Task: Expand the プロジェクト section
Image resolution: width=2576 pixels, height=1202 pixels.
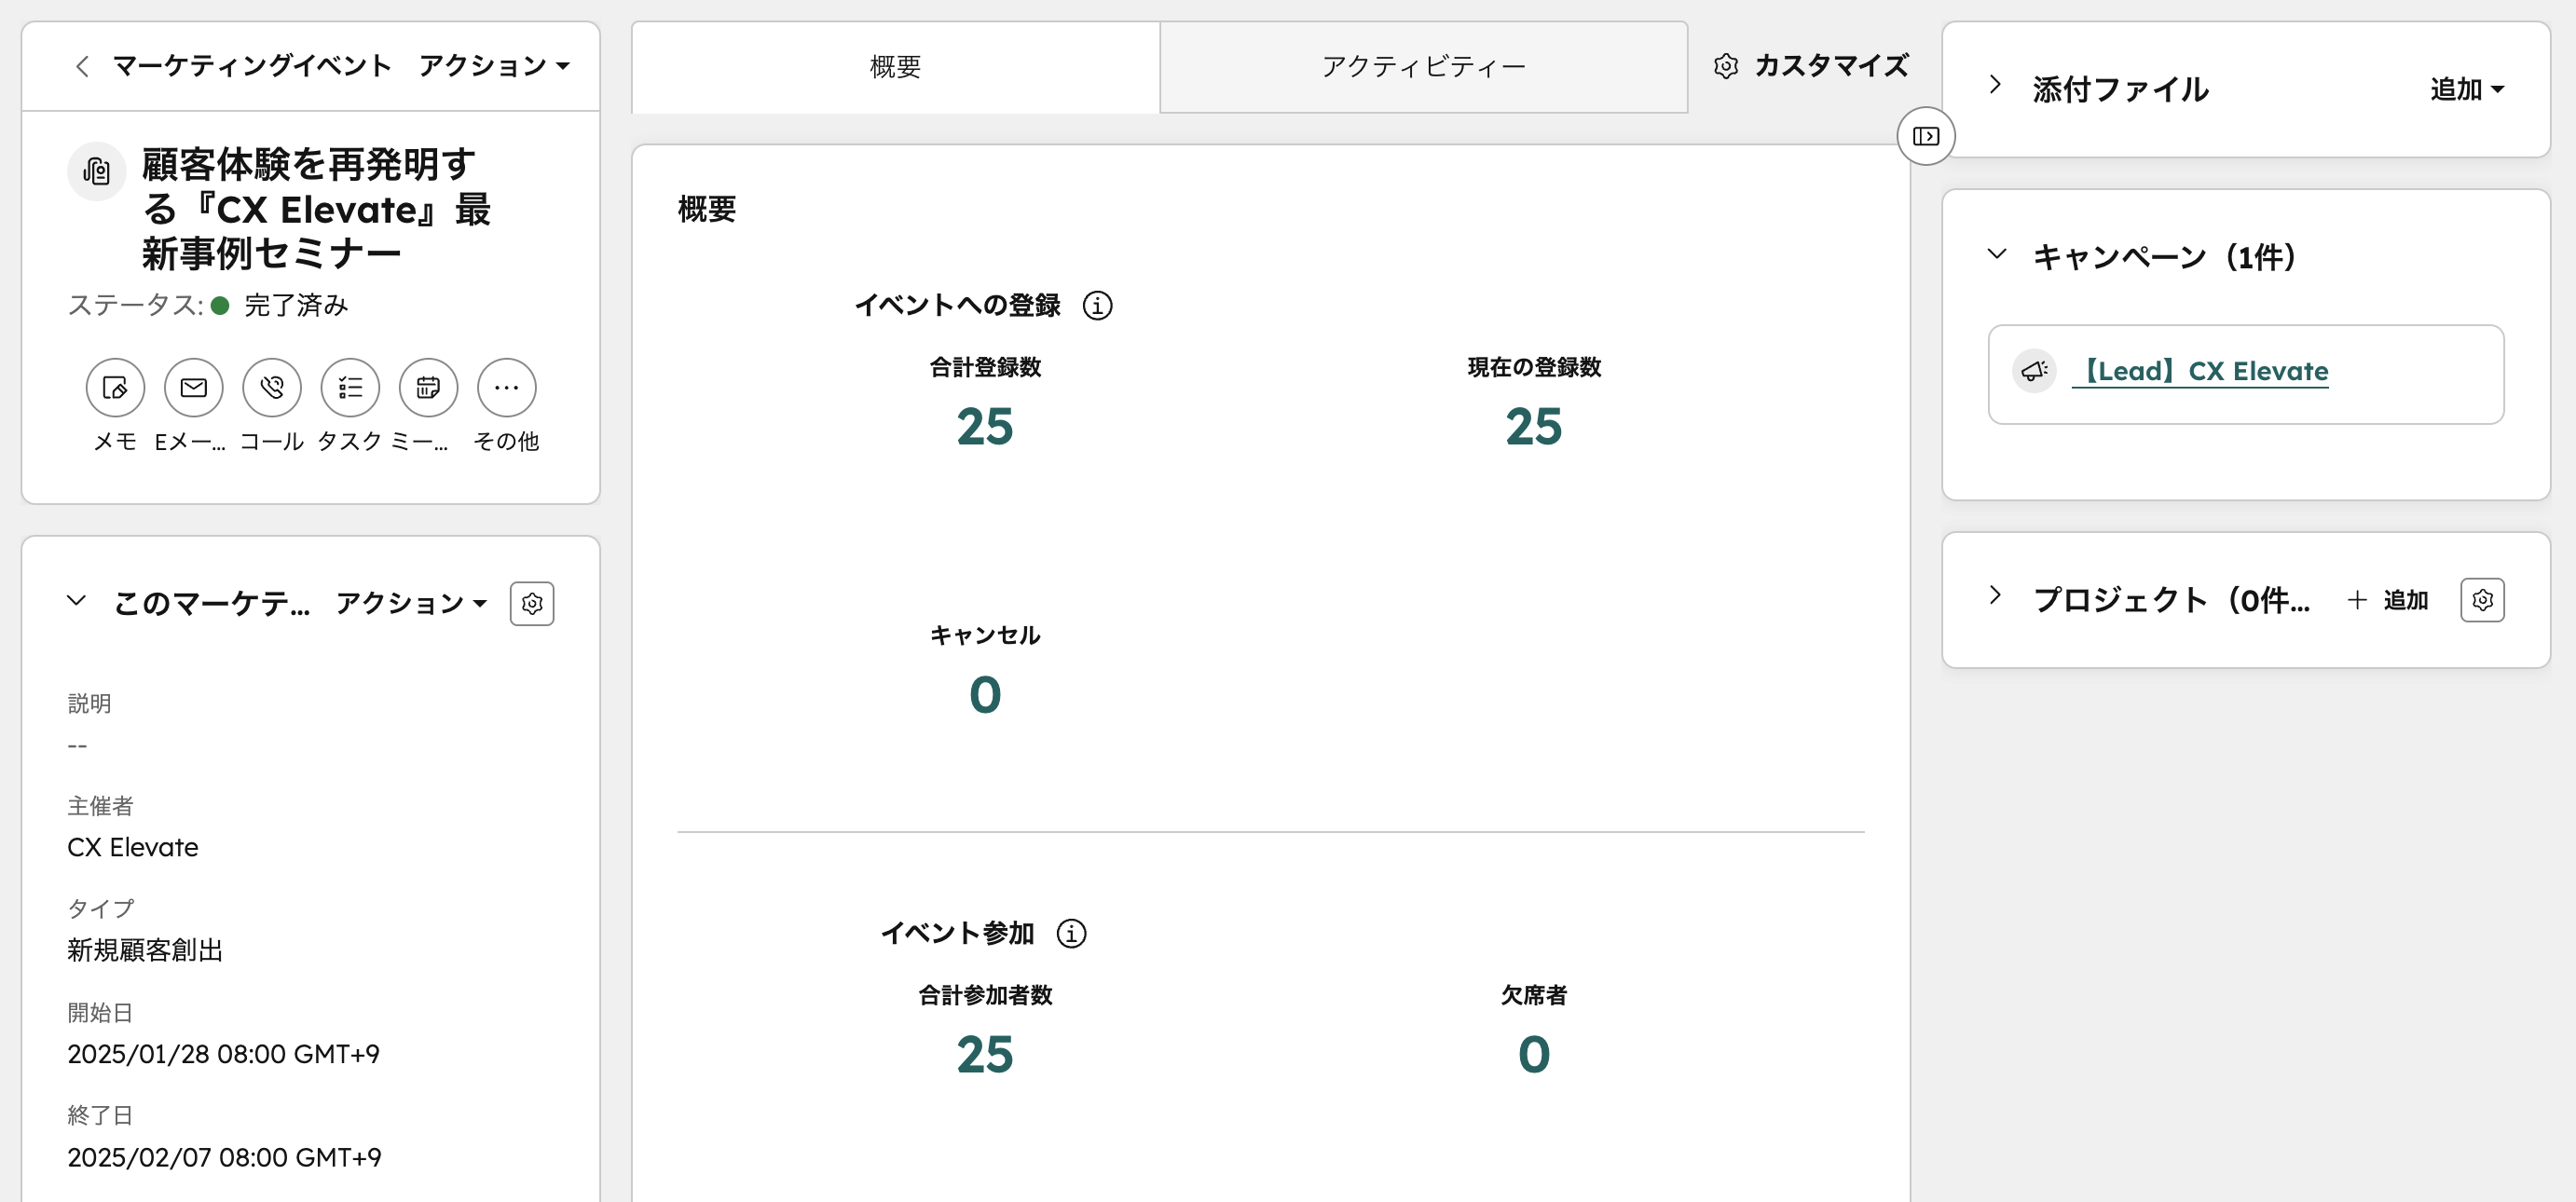Action: pos(1995,595)
